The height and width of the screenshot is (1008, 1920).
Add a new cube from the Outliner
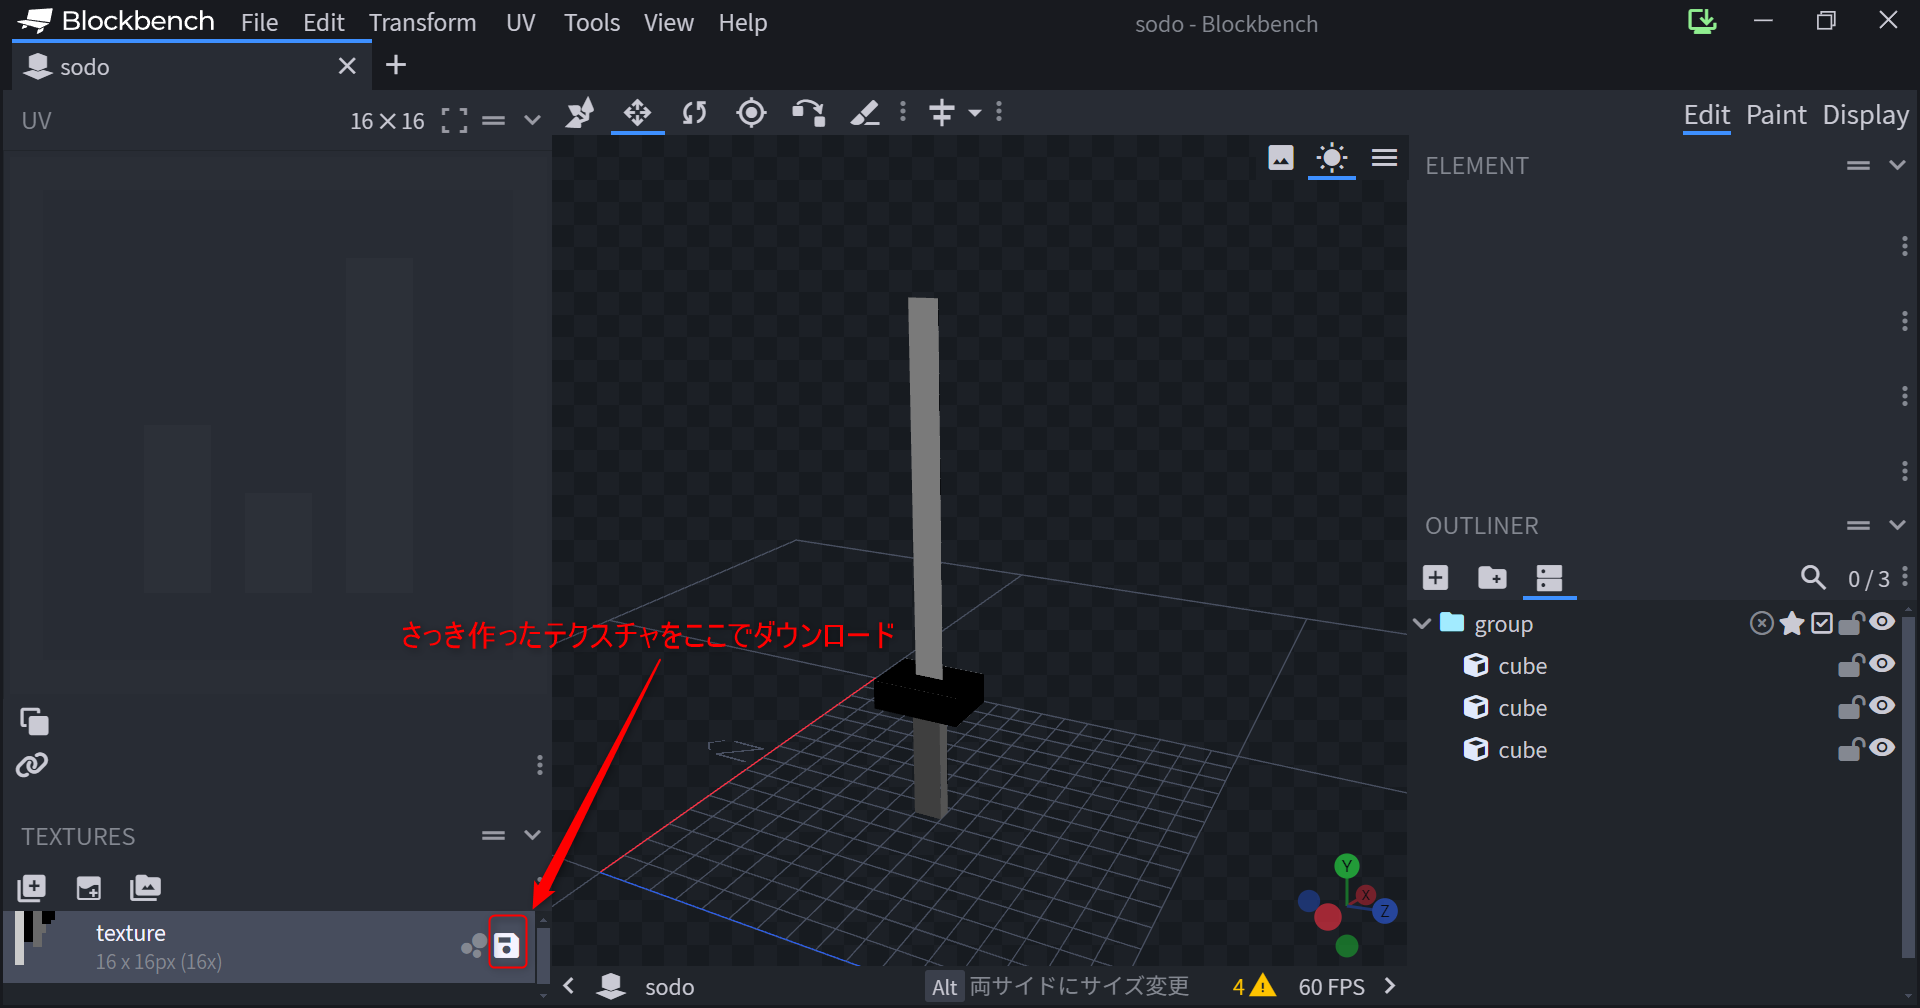(x=1436, y=577)
